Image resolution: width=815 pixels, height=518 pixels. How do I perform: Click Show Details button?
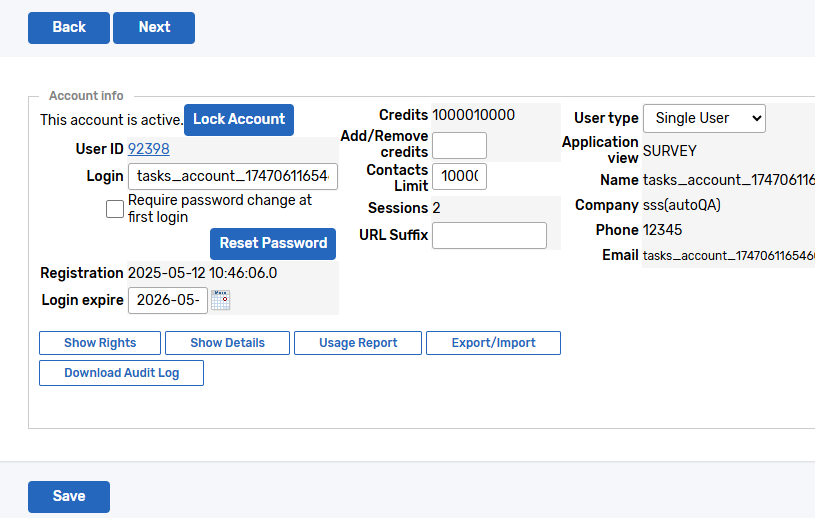(x=227, y=343)
